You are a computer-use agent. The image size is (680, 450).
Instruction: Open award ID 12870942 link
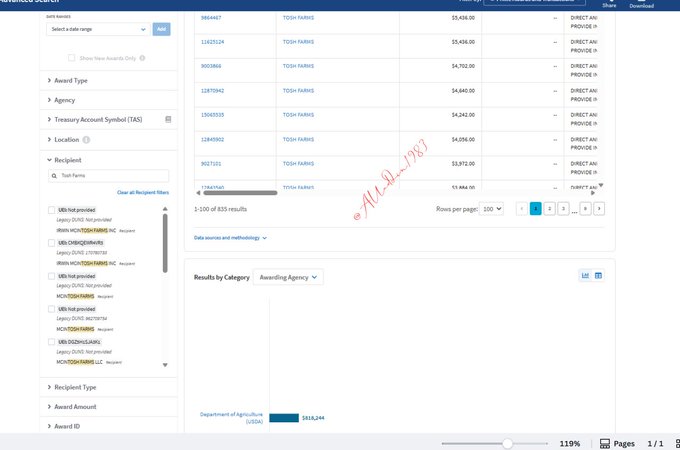[212, 90]
